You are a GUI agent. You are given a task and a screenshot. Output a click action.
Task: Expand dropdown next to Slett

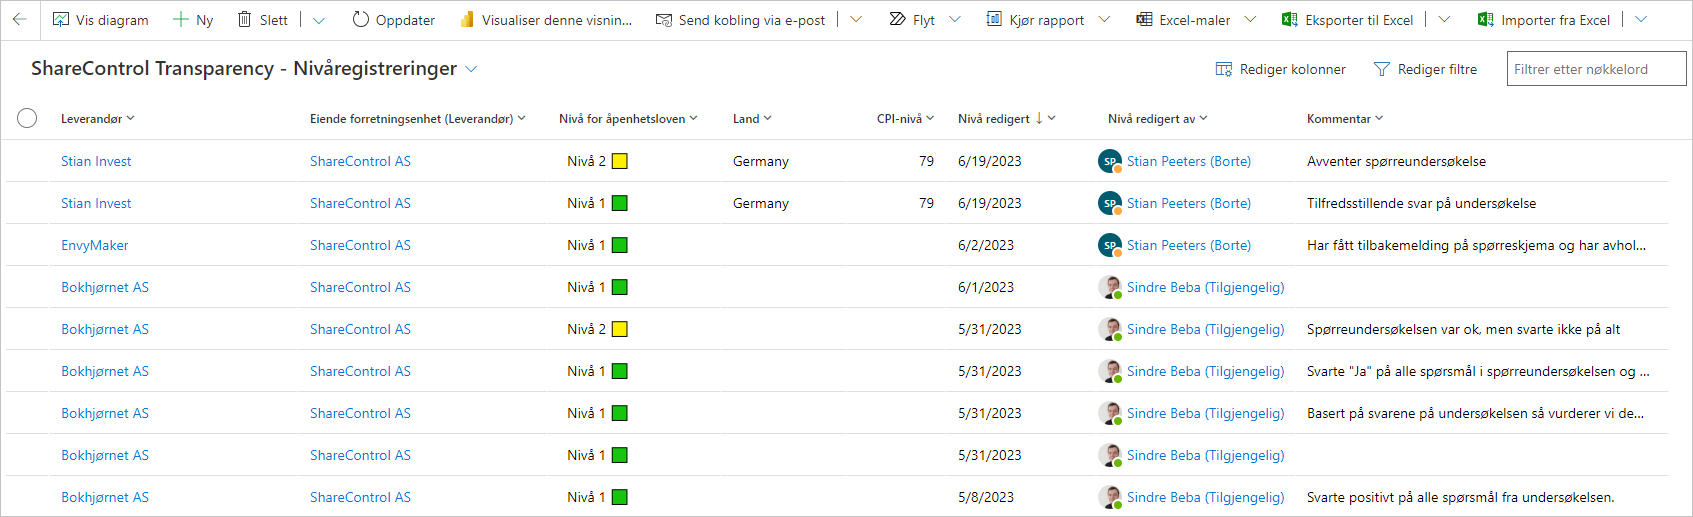[x=319, y=20]
